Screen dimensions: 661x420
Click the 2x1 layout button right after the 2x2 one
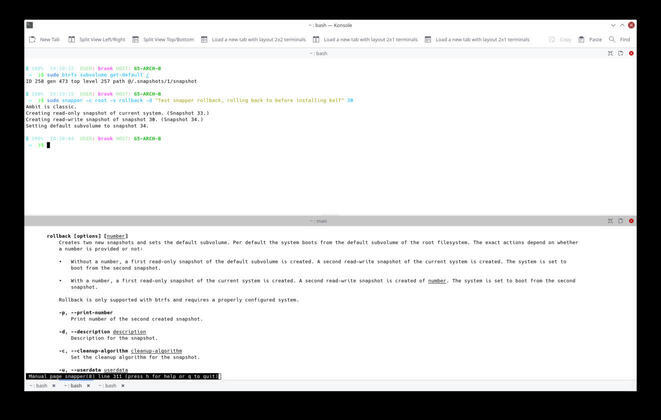click(x=365, y=39)
